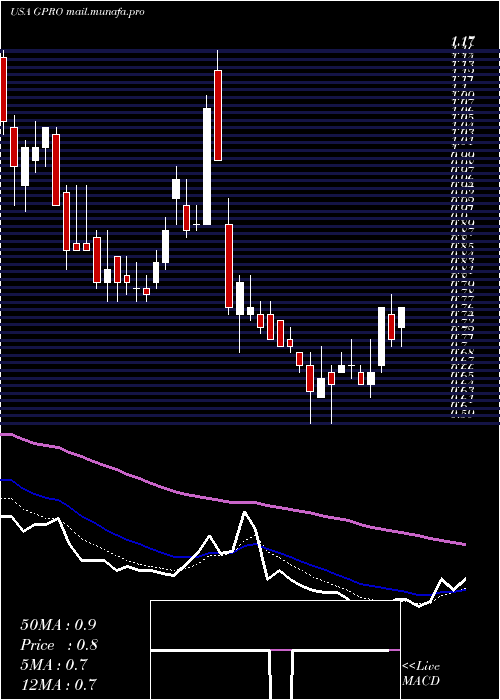Click the 50MA : 0.9 readout
The height and width of the screenshot is (700, 500).
pos(58,625)
